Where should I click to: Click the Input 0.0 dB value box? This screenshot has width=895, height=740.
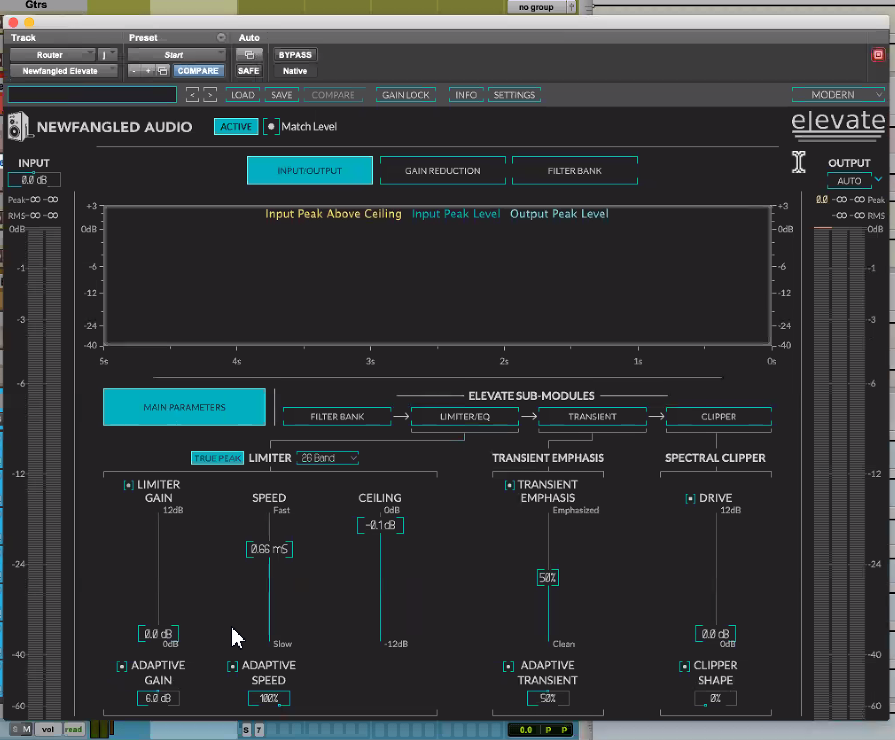pos(34,180)
